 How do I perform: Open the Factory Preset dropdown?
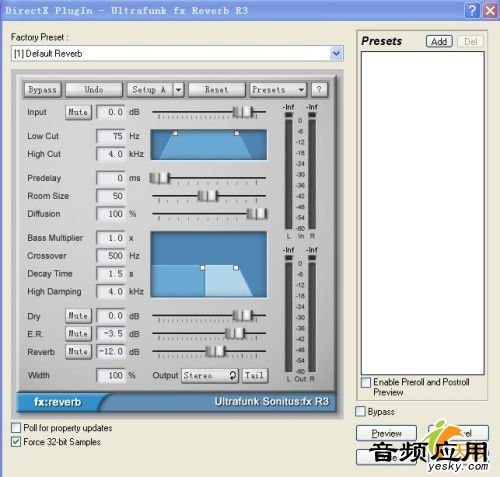(x=336, y=53)
